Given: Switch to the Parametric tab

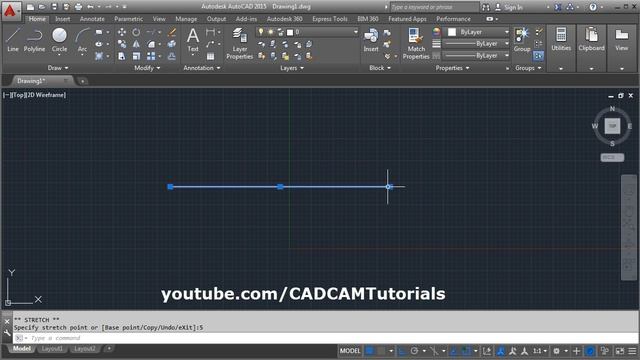Looking at the screenshot, I should coord(129,19).
